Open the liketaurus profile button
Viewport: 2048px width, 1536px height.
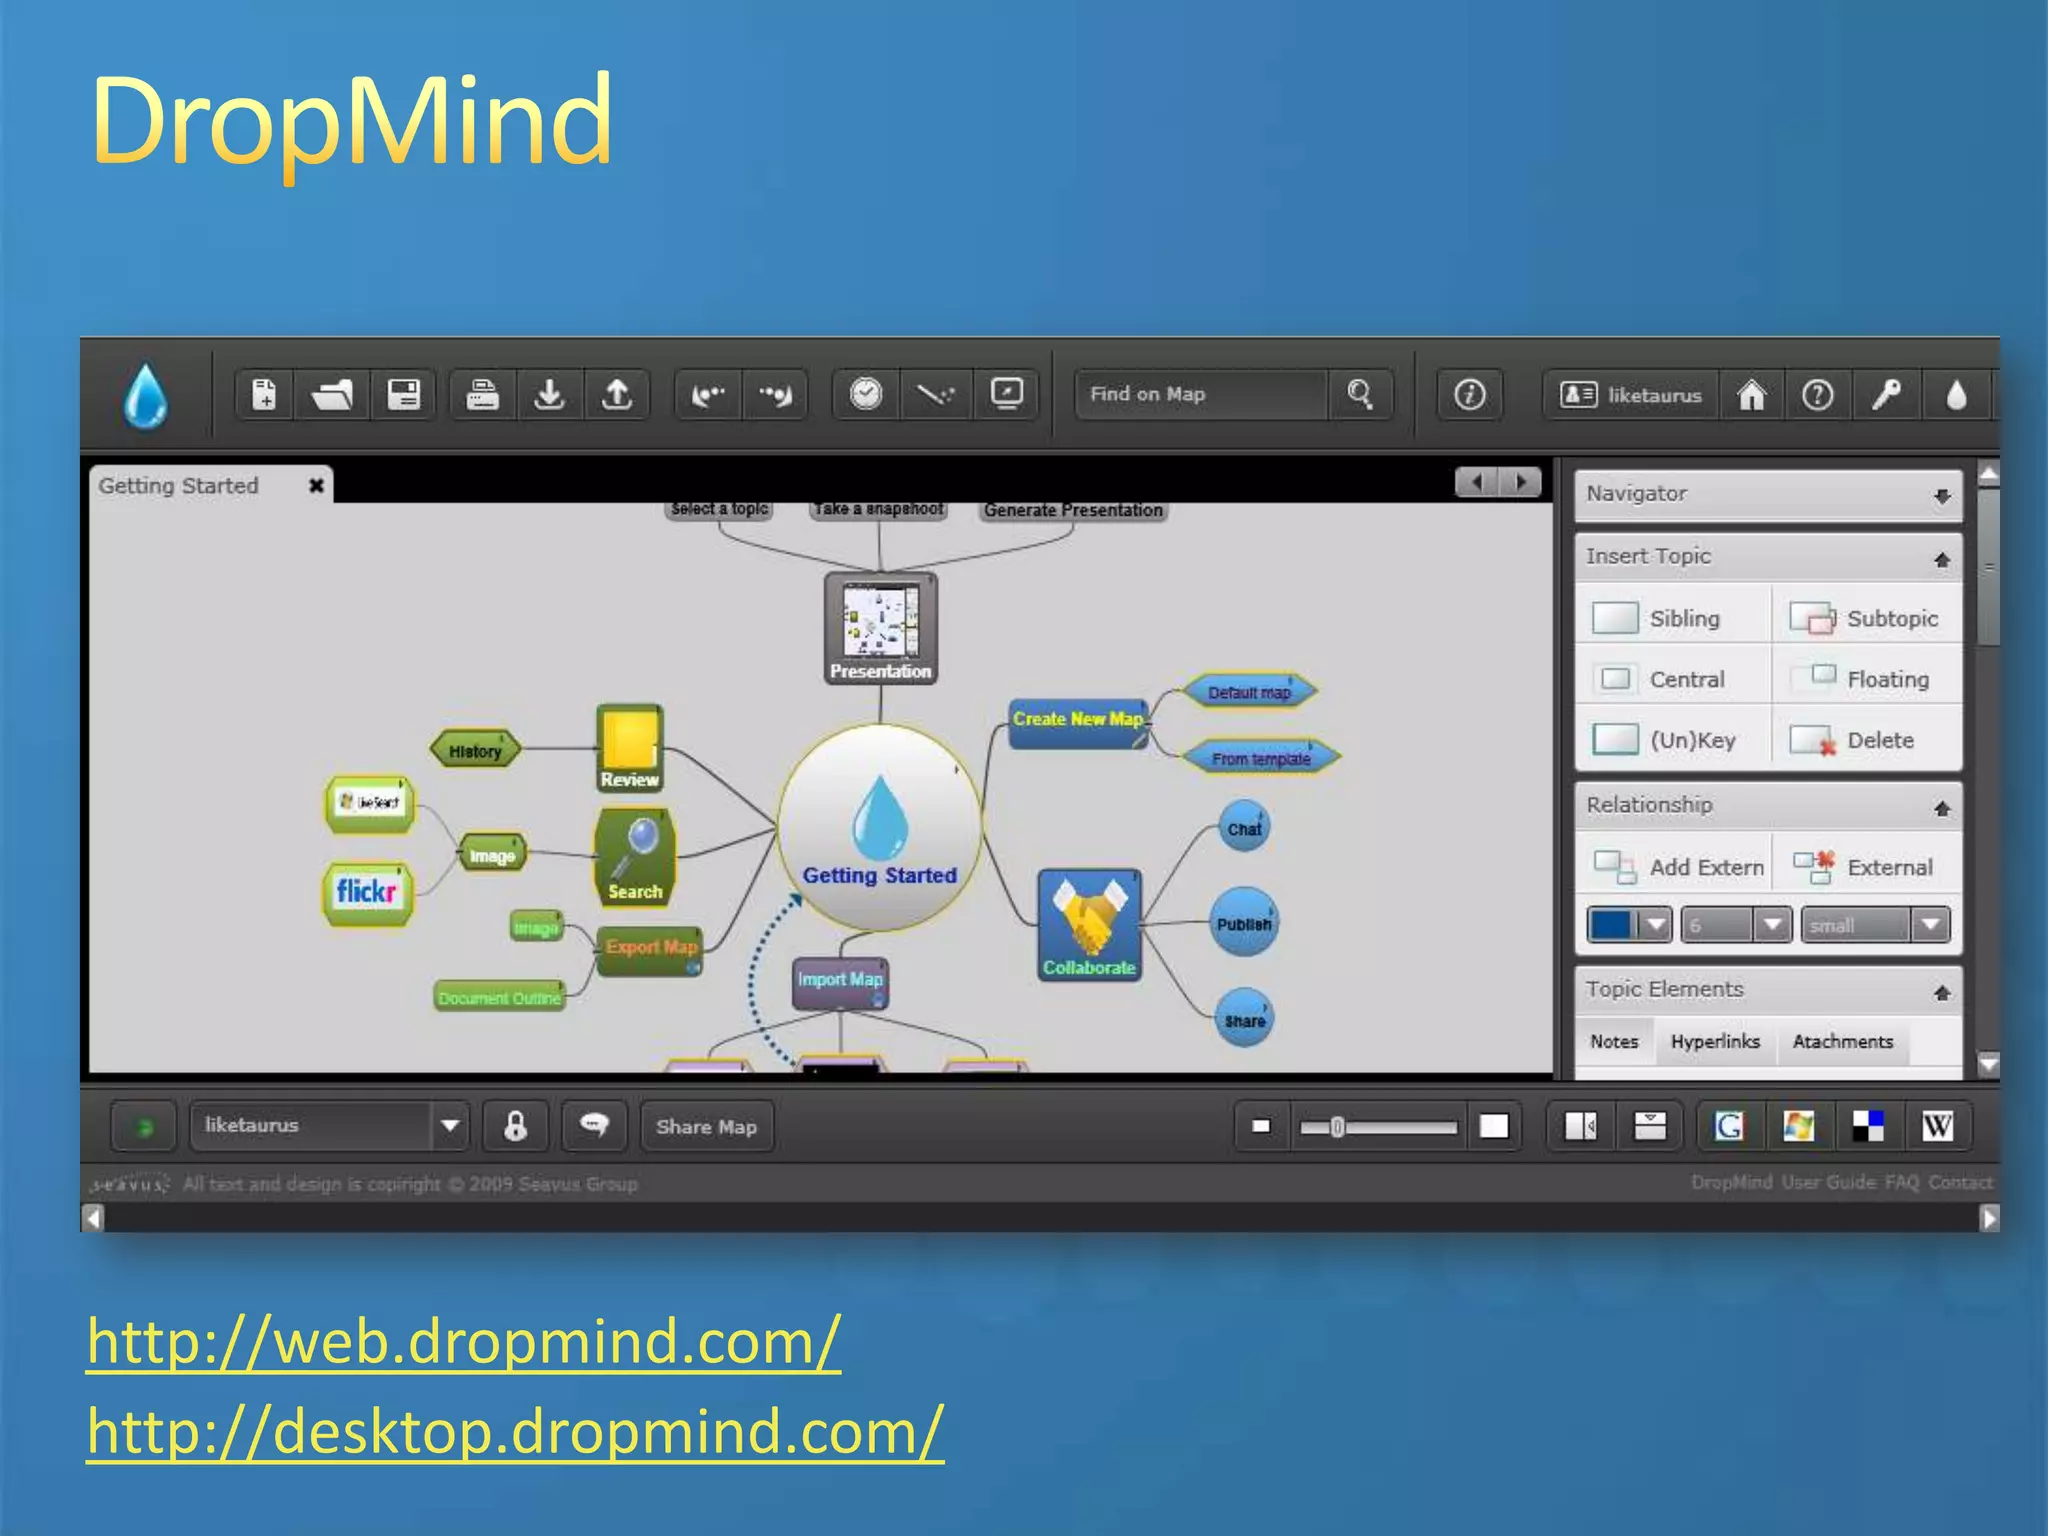(x=1631, y=395)
